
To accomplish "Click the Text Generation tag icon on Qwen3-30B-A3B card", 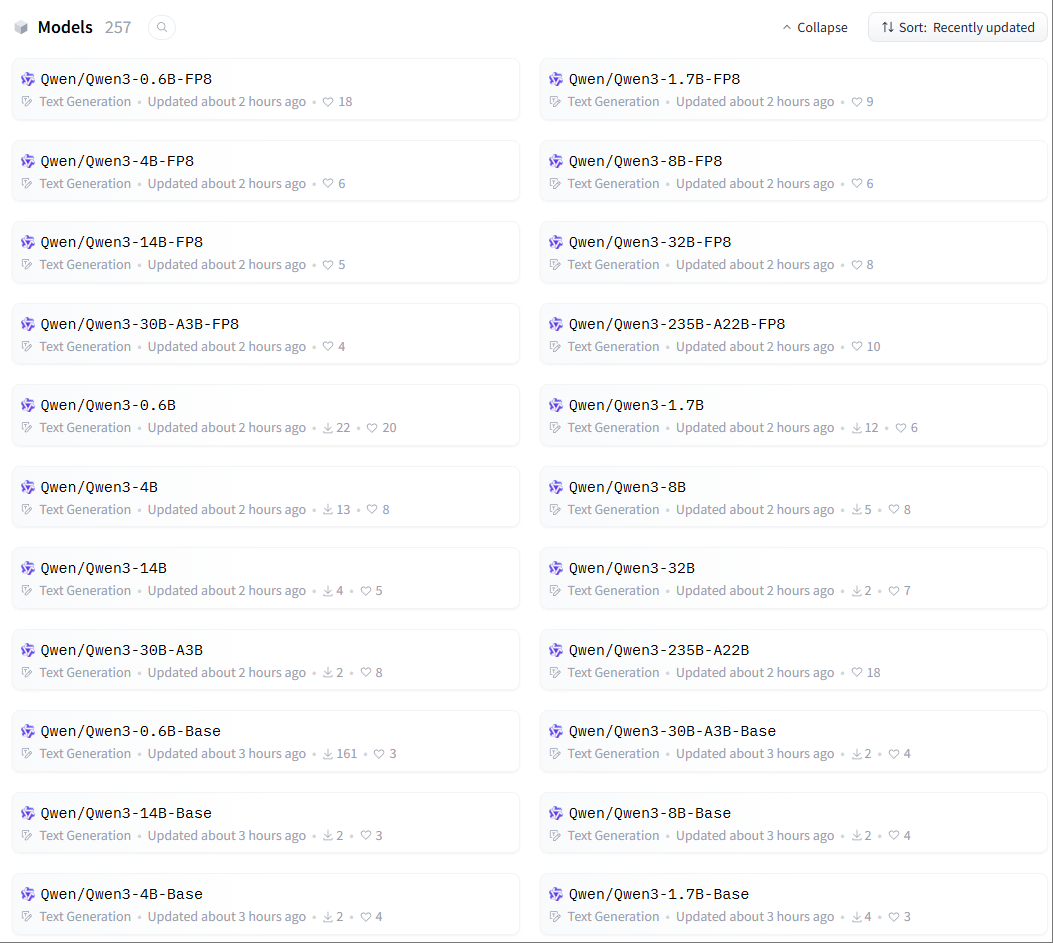I will [x=27, y=672].
